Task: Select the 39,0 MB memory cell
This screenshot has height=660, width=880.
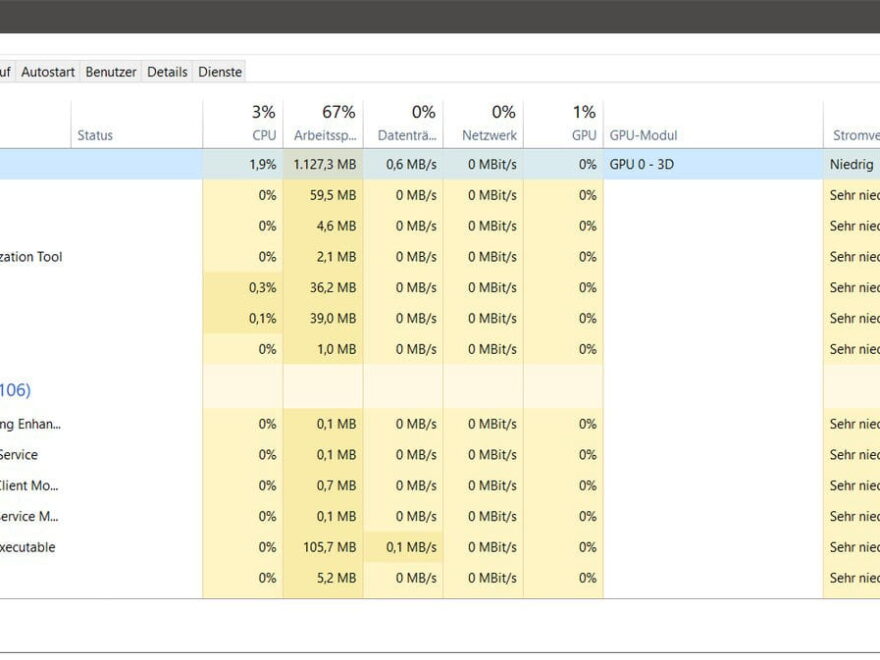Action: [323, 319]
